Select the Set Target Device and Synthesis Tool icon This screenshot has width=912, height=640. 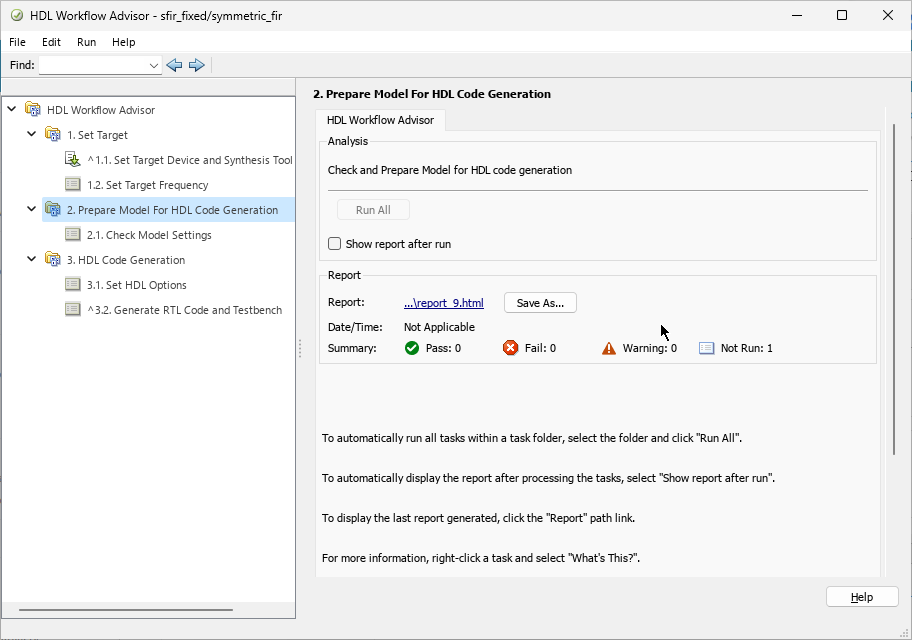coord(71,159)
